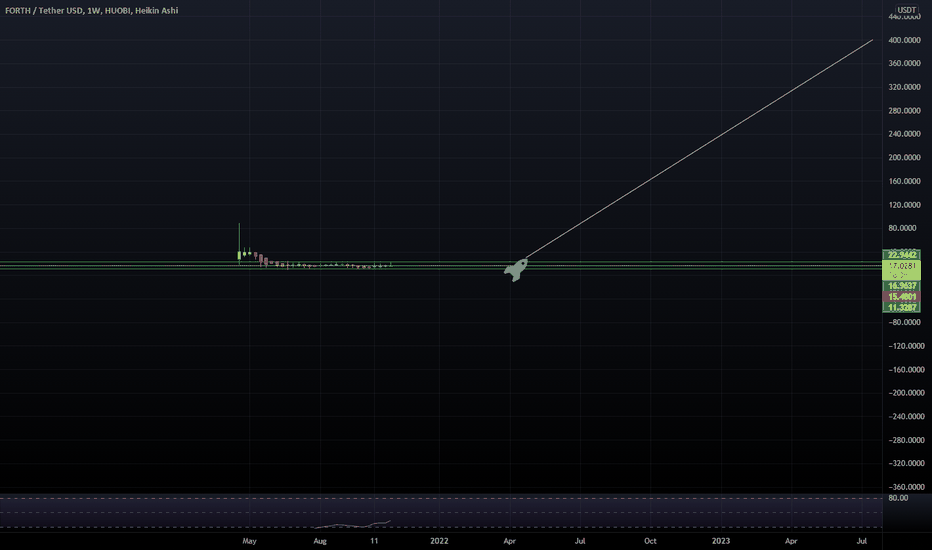Click the 11 date label on time axis
Image resolution: width=932 pixels, height=550 pixels.
[374, 541]
